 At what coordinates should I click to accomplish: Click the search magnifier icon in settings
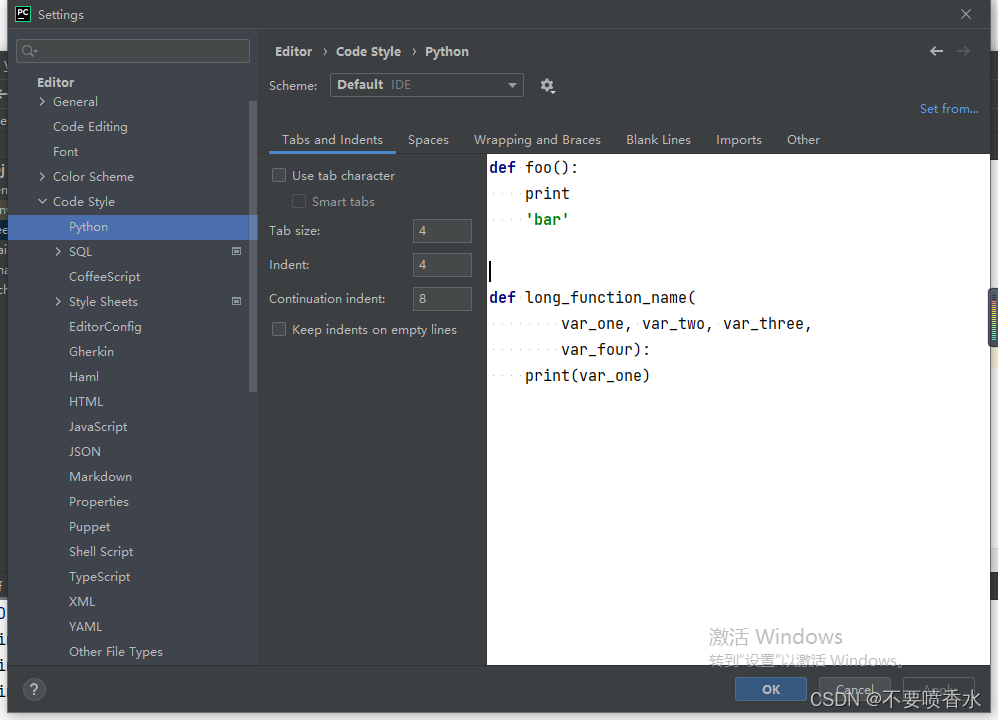click(29, 51)
